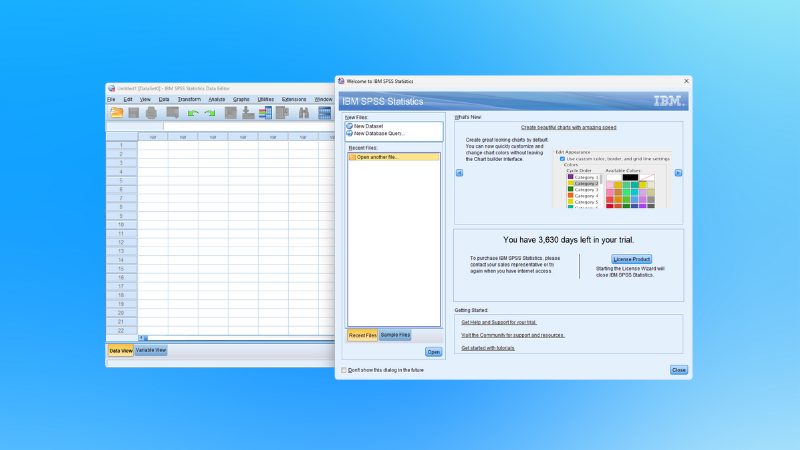Select row header 1 in data grid
Screen dimensions: 800x450
pyautogui.click(x=121, y=145)
